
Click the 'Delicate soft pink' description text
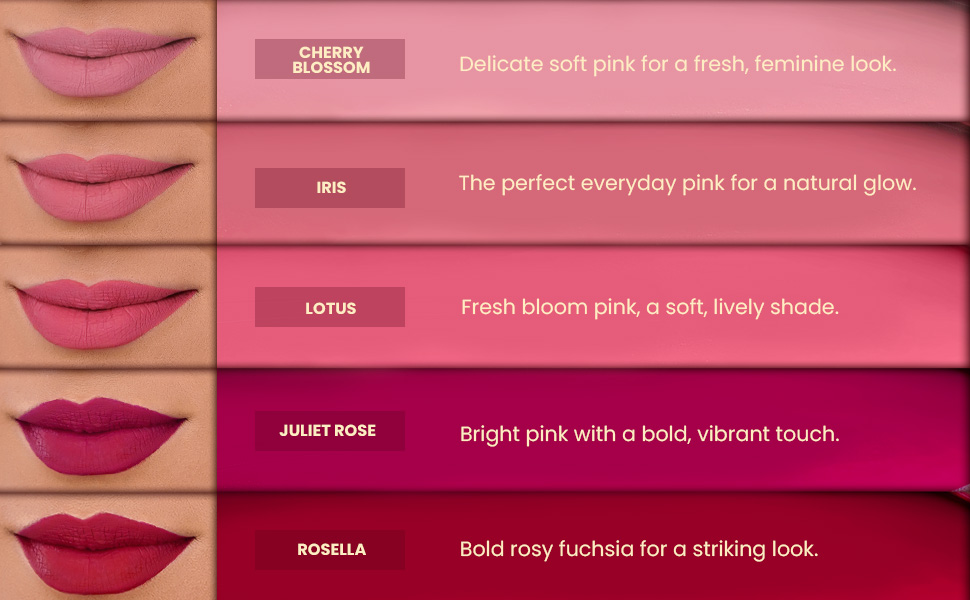point(677,64)
